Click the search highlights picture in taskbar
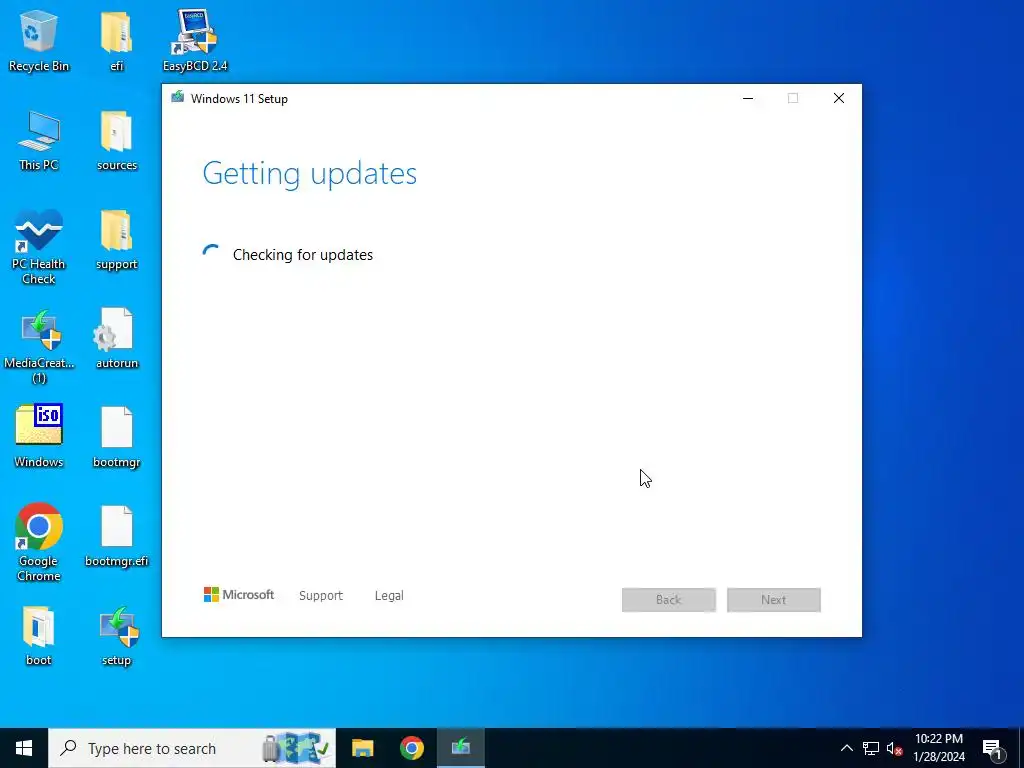 pyautogui.click(x=295, y=748)
